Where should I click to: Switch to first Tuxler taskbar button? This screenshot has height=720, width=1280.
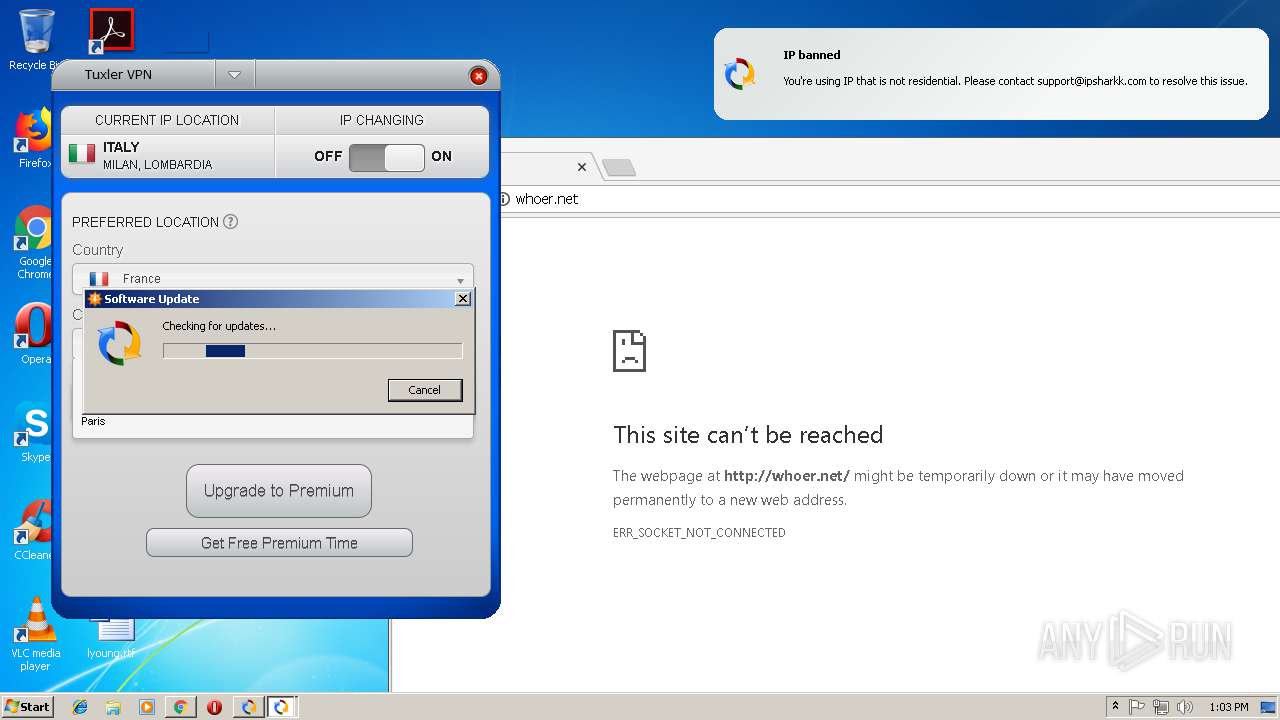click(248, 707)
